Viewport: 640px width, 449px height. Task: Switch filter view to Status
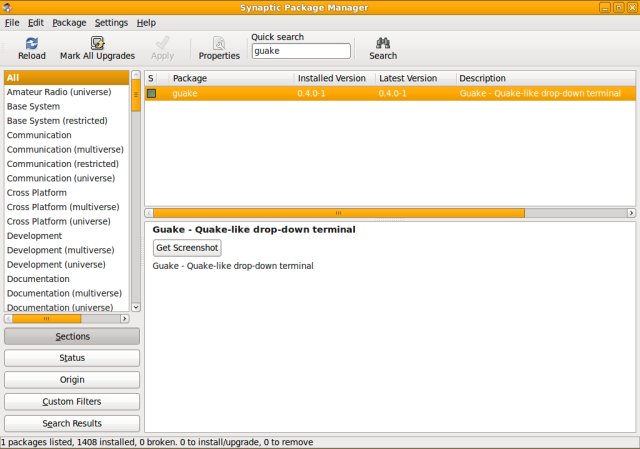(x=72, y=358)
